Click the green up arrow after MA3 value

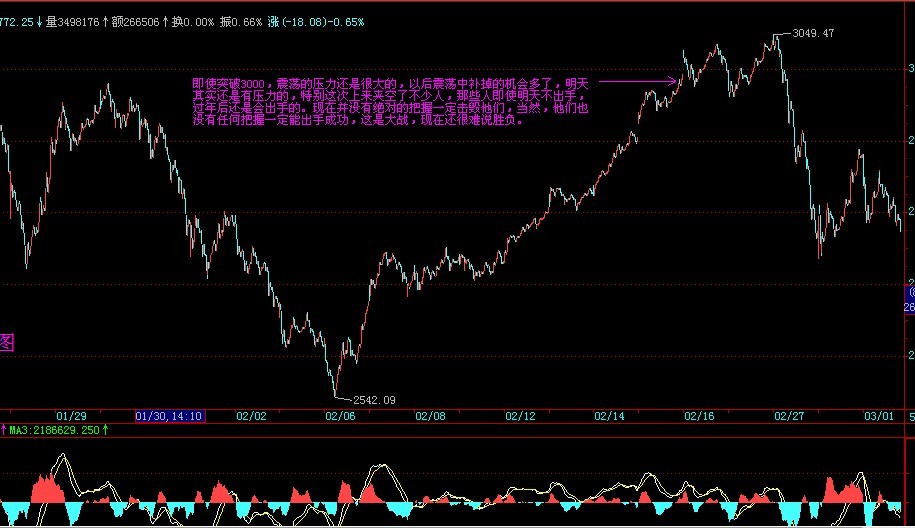(106, 429)
